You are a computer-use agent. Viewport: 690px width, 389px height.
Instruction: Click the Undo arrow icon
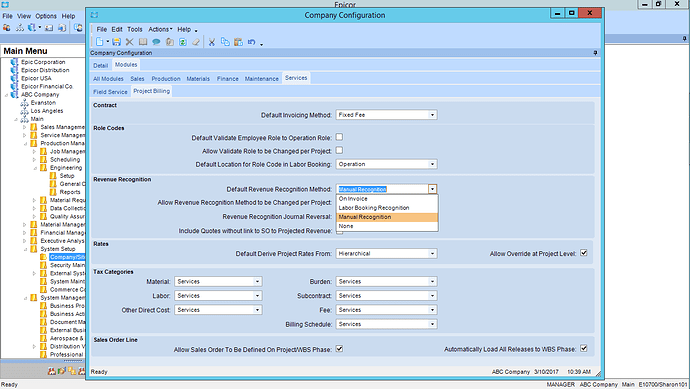point(251,42)
